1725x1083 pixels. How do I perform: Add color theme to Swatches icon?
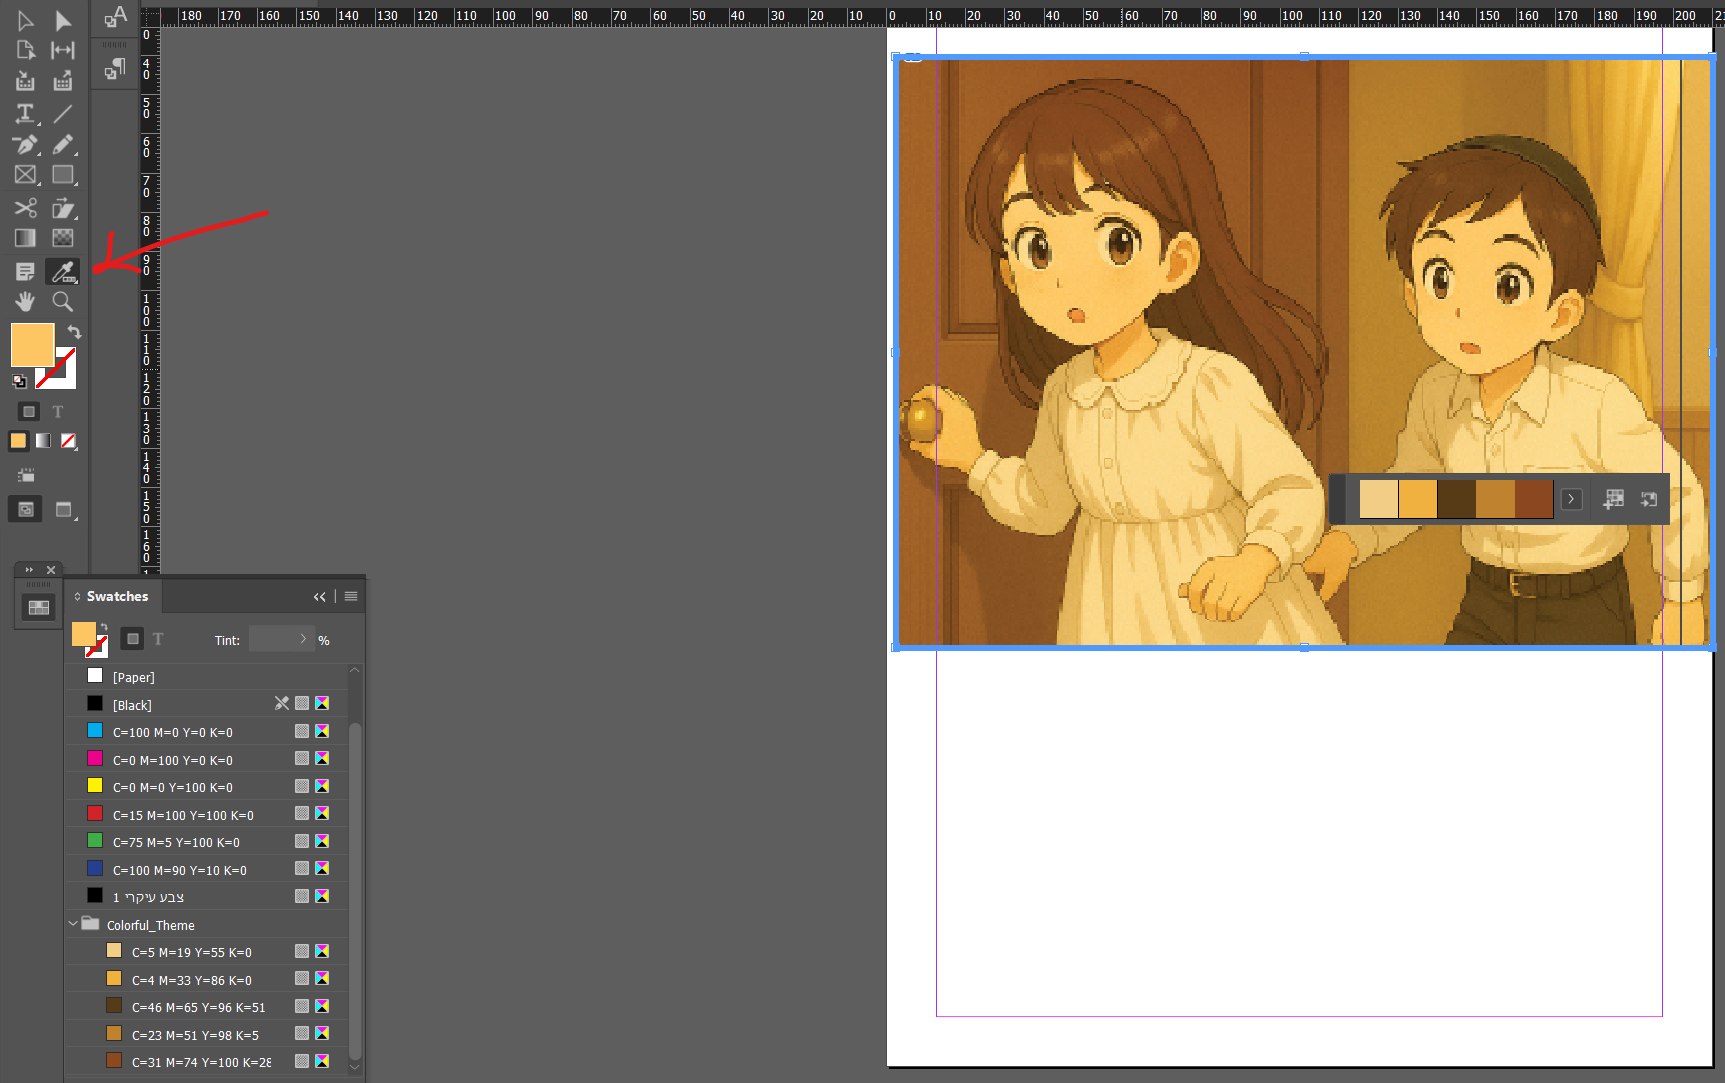pyautogui.click(x=1613, y=499)
